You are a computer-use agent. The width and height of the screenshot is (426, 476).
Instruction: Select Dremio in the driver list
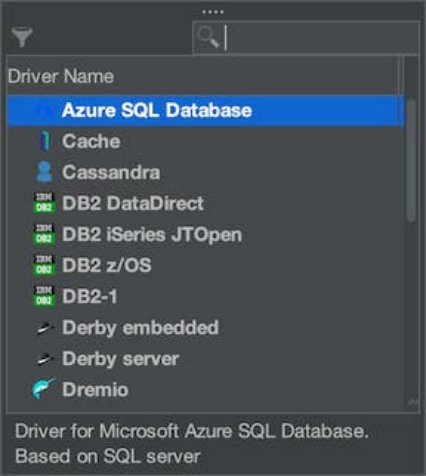click(205, 389)
